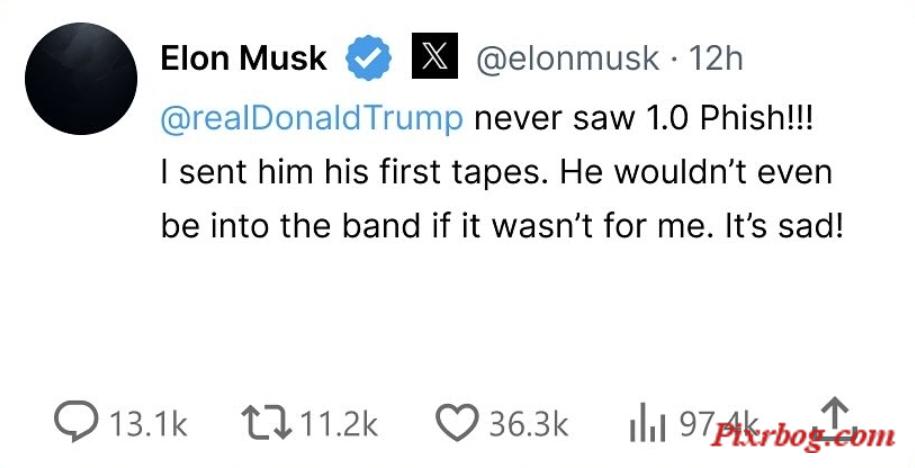The width and height of the screenshot is (915, 468).
Task: View analytics via the bar chart icon
Action: [x=647, y=421]
